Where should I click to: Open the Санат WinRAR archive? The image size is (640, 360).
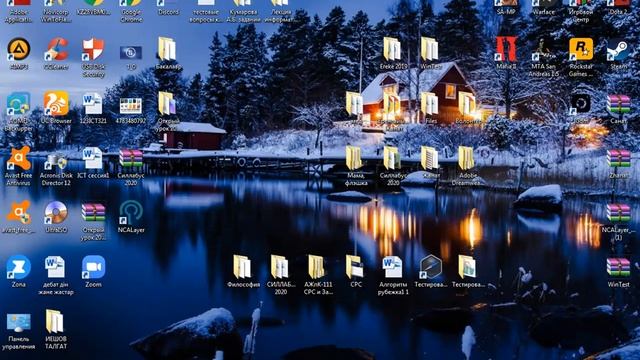(x=618, y=104)
